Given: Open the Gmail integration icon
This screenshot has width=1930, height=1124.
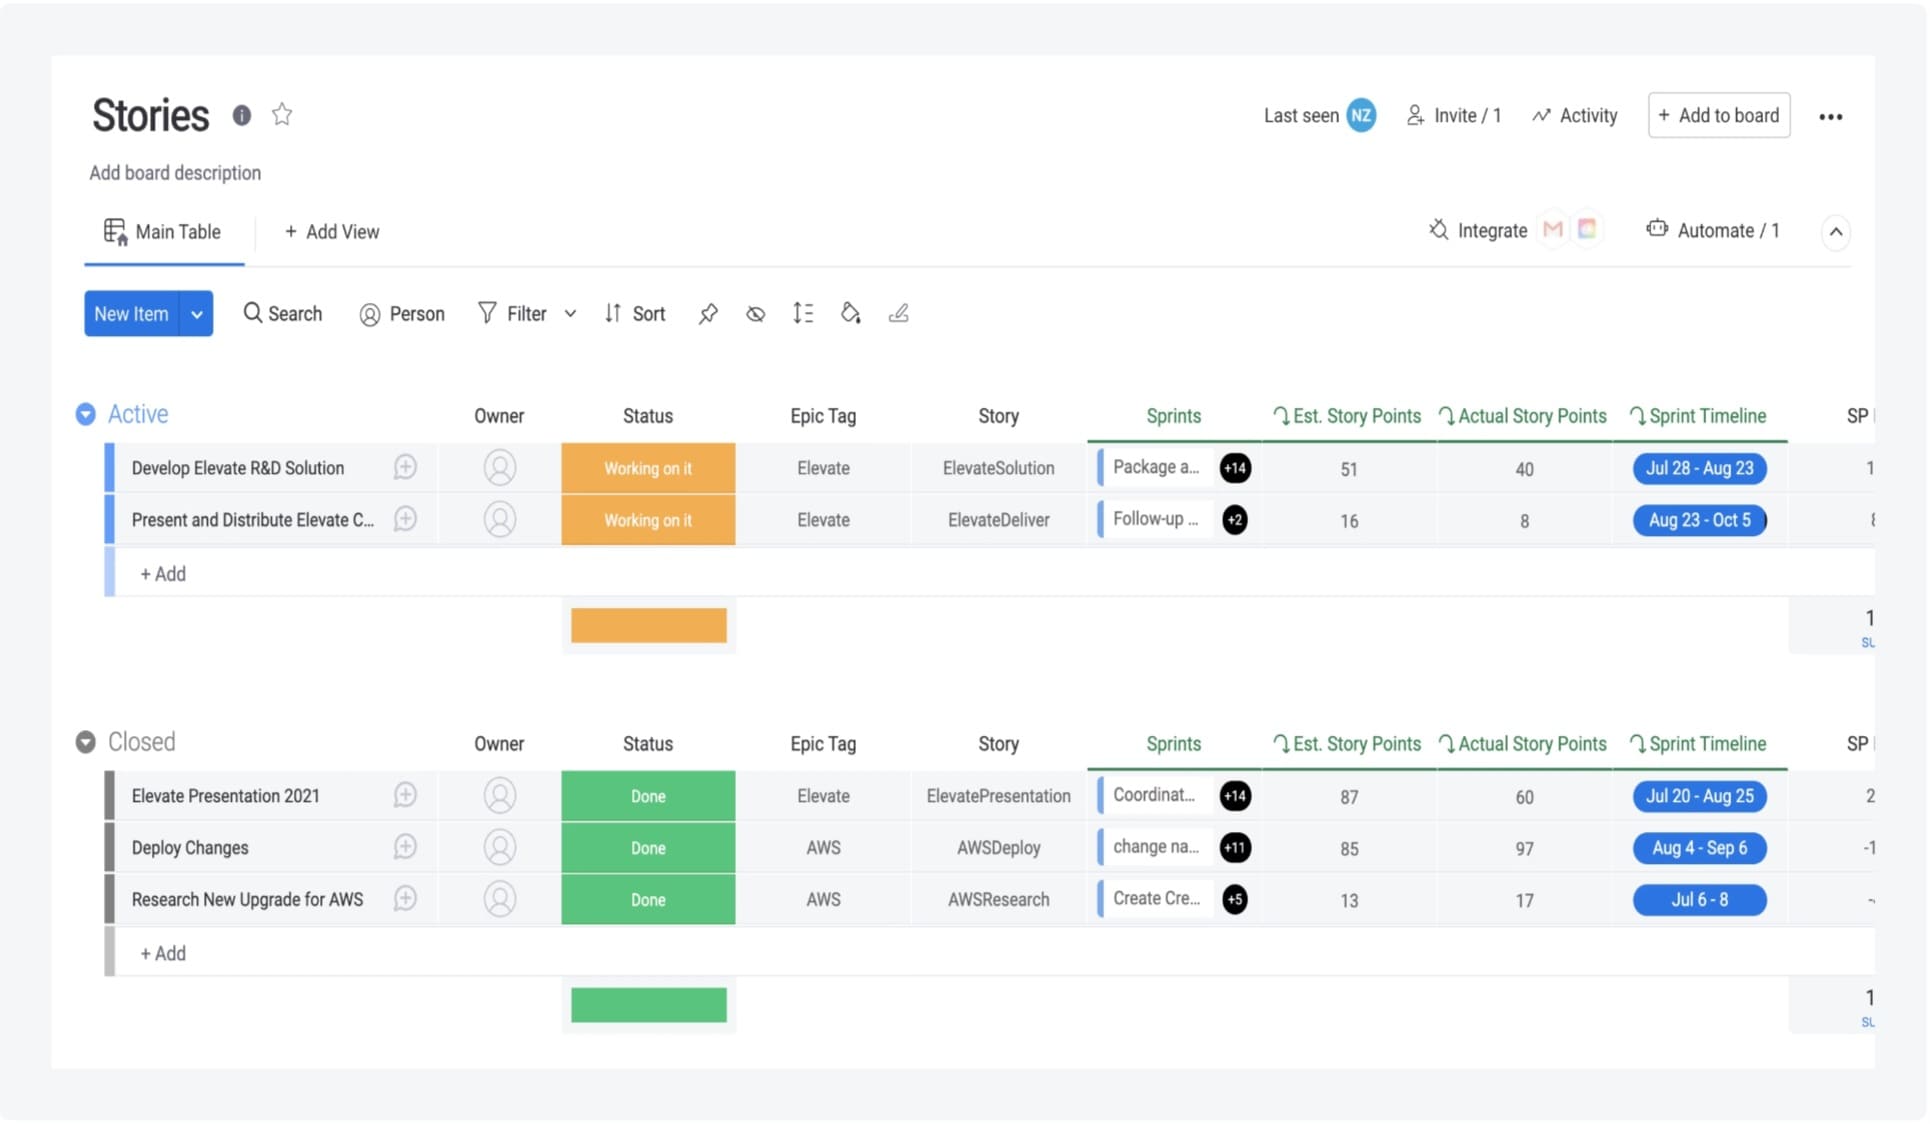Looking at the screenshot, I should click(1552, 229).
